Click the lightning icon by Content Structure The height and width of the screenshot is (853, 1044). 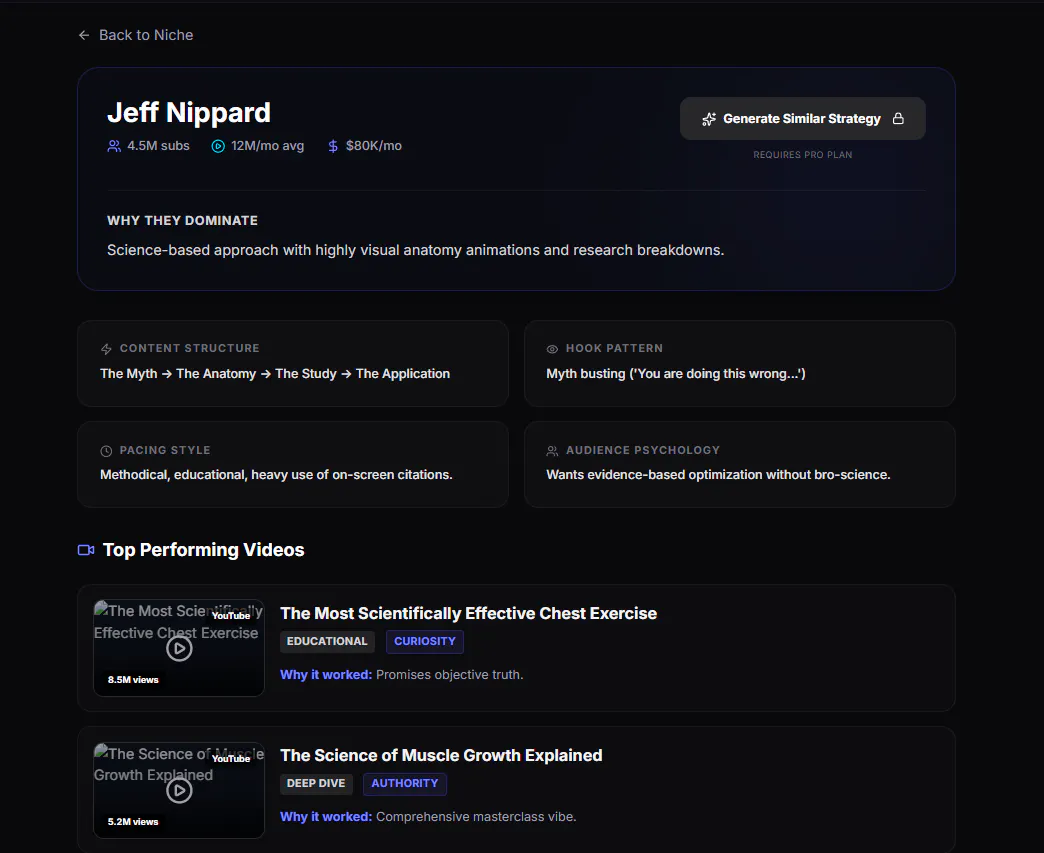106,349
